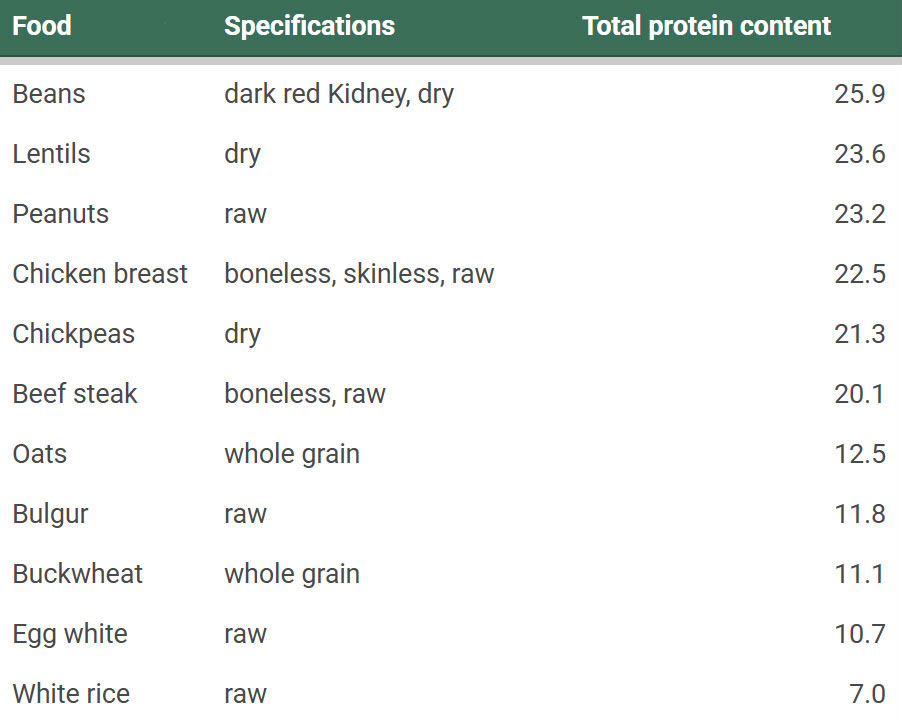Click the "boneless, skinless, raw" specification
This screenshot has height=720, width=902.
pyautogui.click(x=359, y=274)
